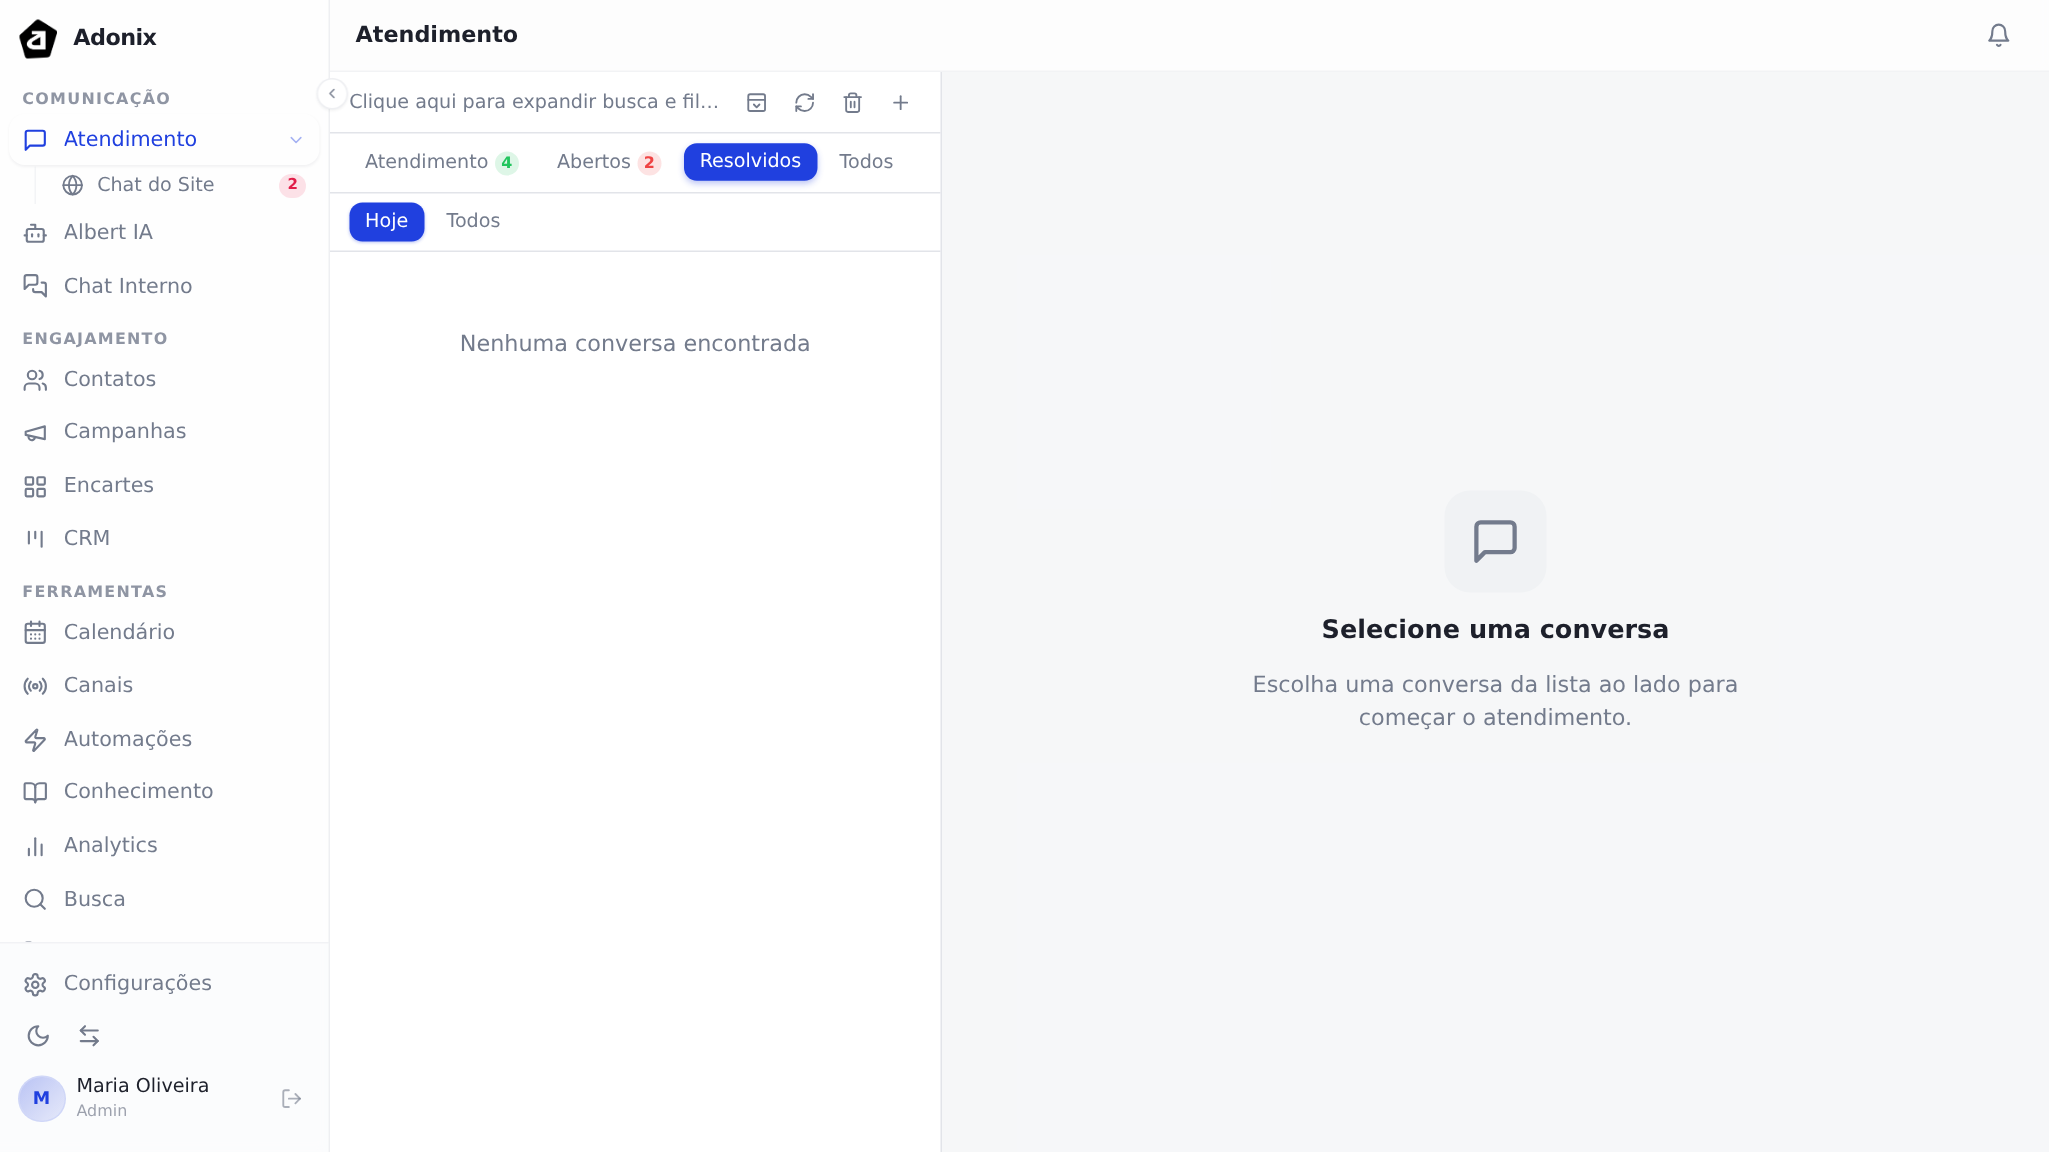The image size is (2049, 1152).
Task: Open Conhecimento
Action: pyautogui.click(x=164, y=791)
